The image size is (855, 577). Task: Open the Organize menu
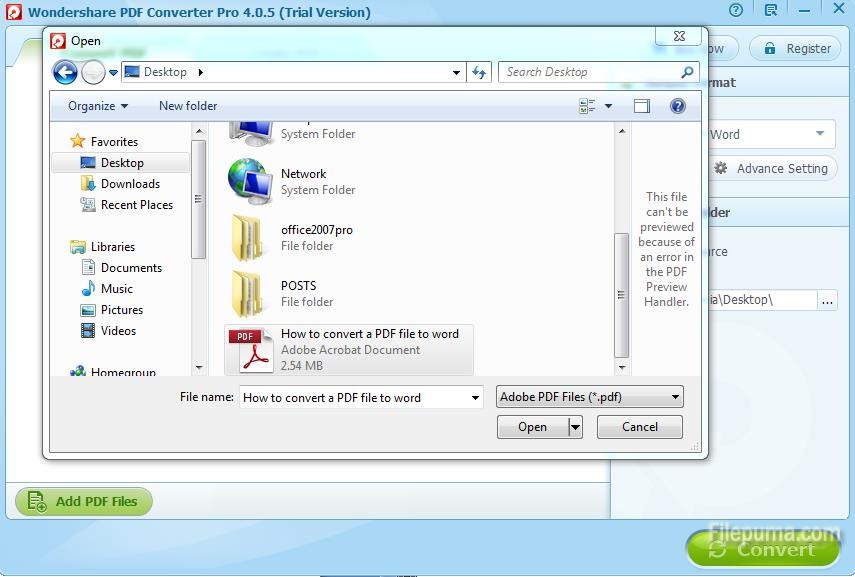[x=98, y=106]
